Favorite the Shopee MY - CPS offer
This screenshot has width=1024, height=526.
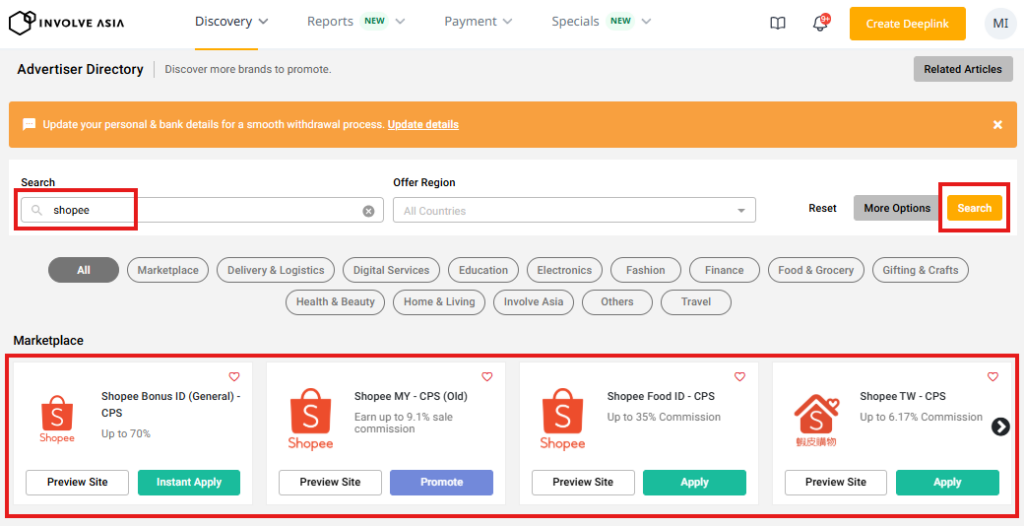click(487, 377)
